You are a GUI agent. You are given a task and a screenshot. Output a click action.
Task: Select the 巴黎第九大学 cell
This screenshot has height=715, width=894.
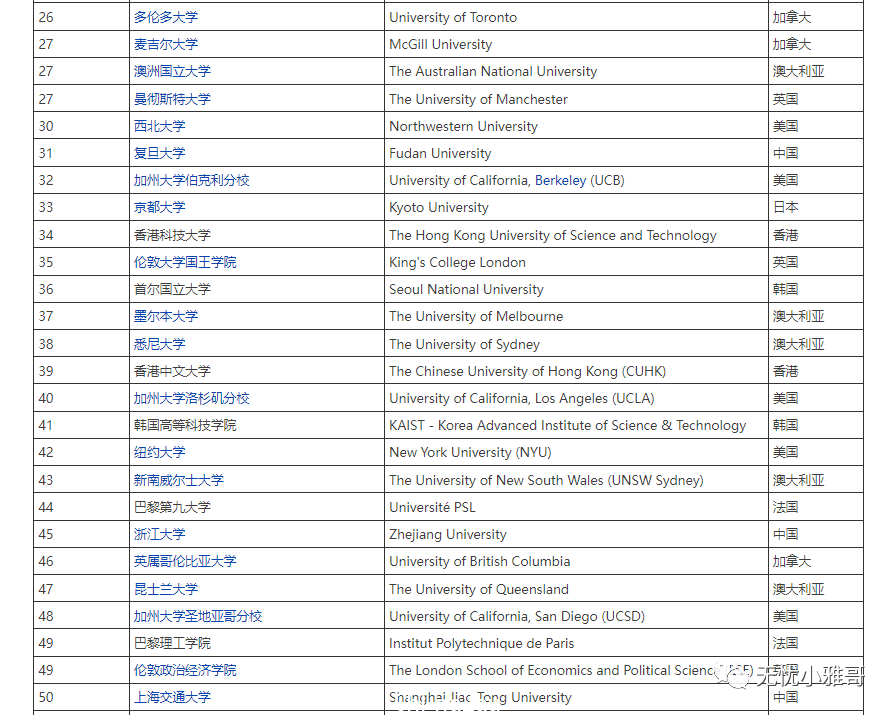point(257,507)
